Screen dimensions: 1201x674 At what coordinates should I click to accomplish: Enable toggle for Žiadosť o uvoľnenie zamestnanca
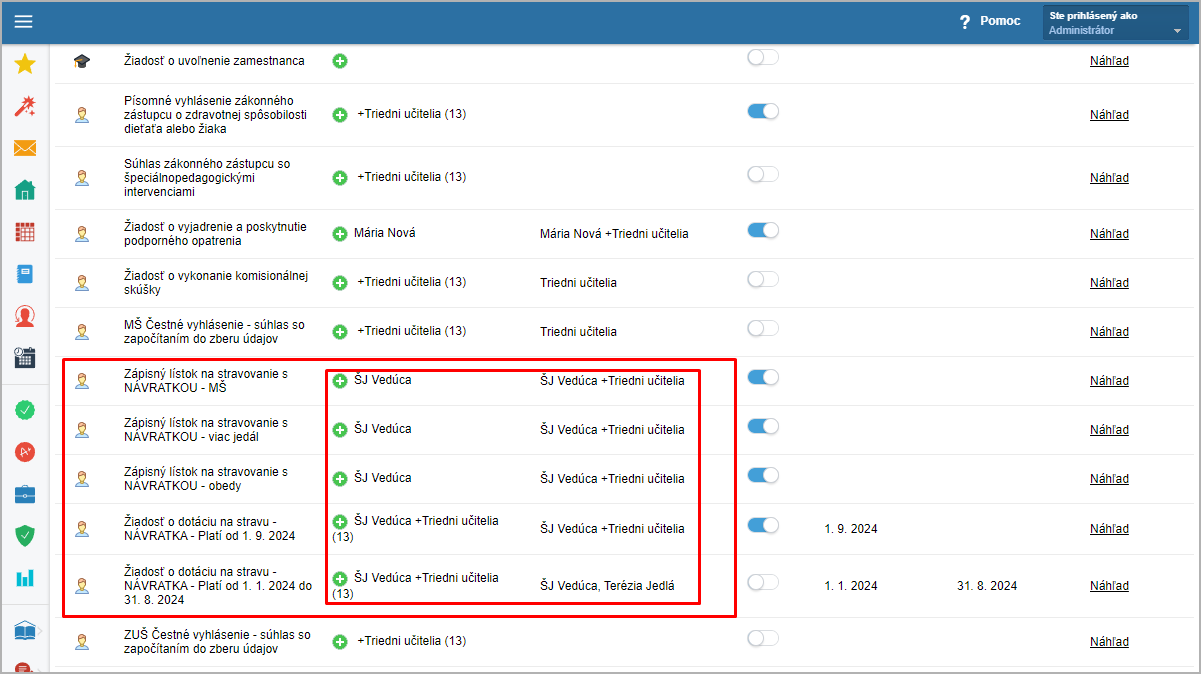pos(762,58)
